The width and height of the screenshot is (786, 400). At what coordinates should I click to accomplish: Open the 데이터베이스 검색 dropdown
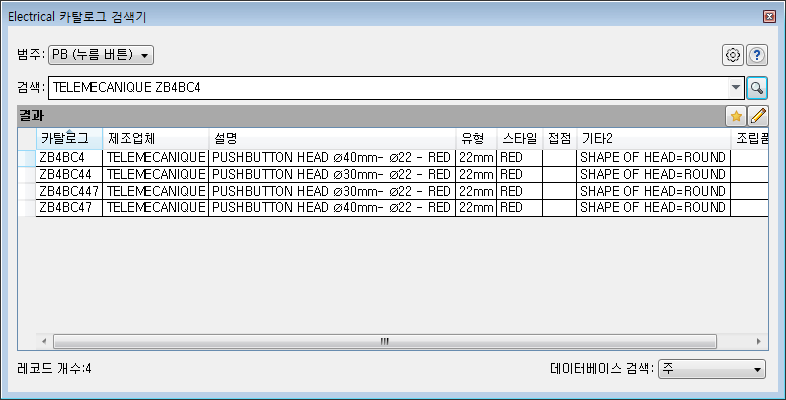712,369
